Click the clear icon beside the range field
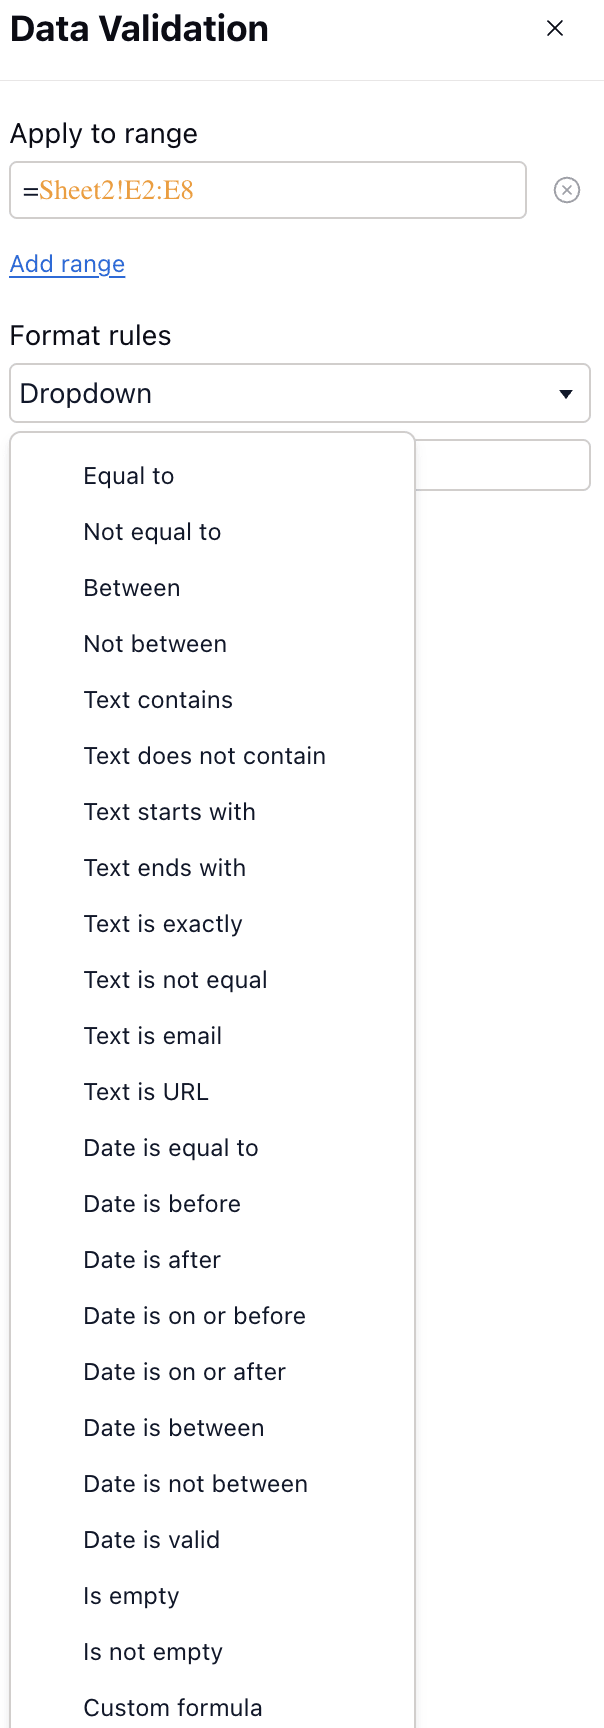This screenshot has width=604, height=1728. (x=566, y=190)
